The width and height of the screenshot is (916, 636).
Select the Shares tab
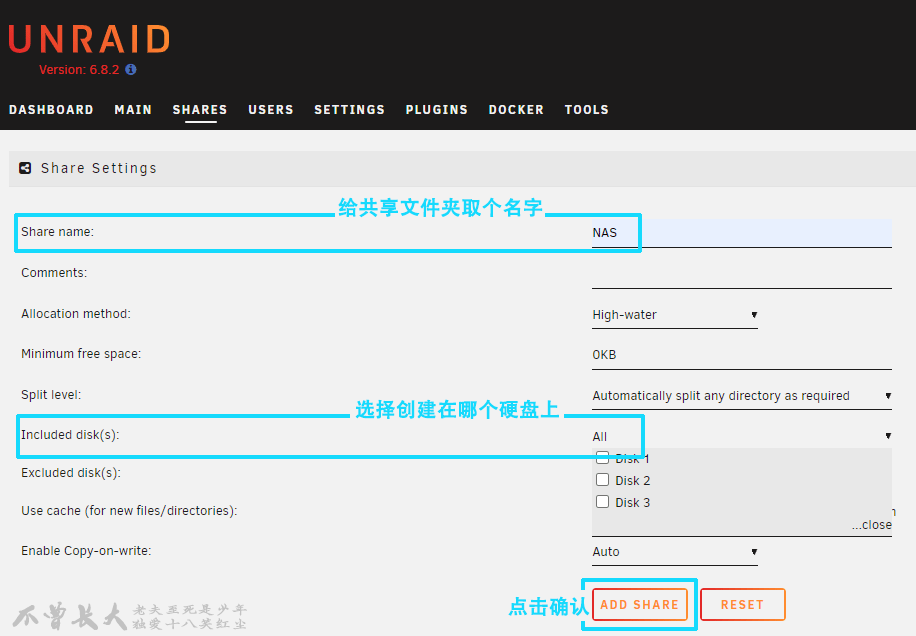click(x=200, y=110)
